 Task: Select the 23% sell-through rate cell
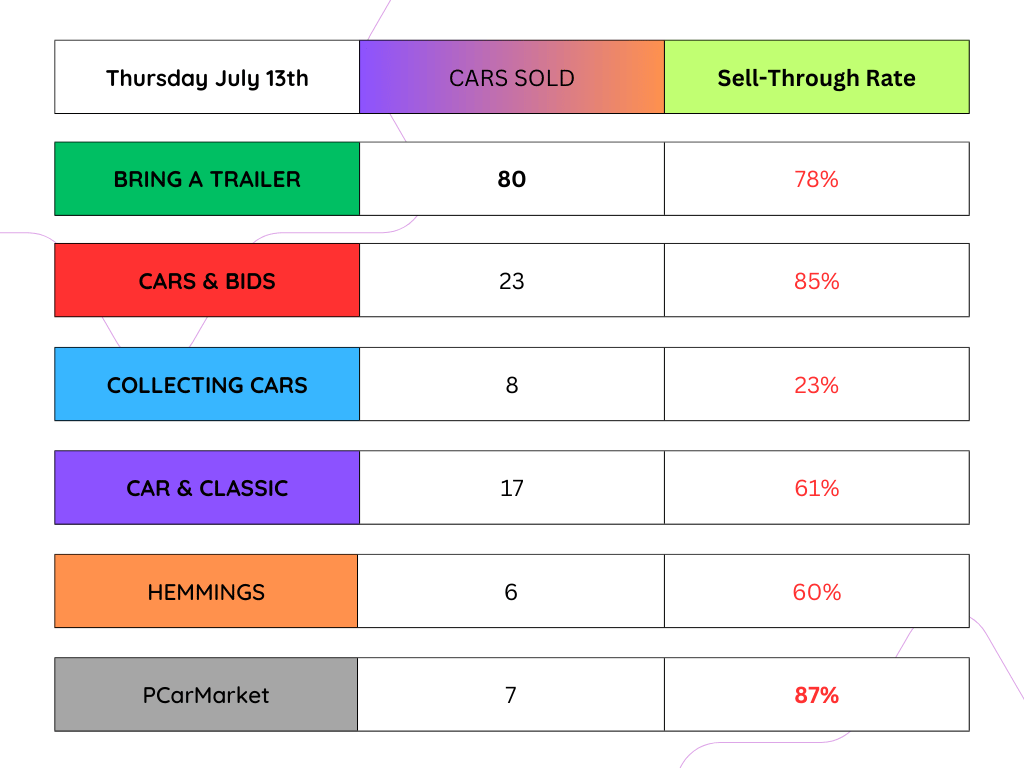pyautogui.click(x=816, y=385)
